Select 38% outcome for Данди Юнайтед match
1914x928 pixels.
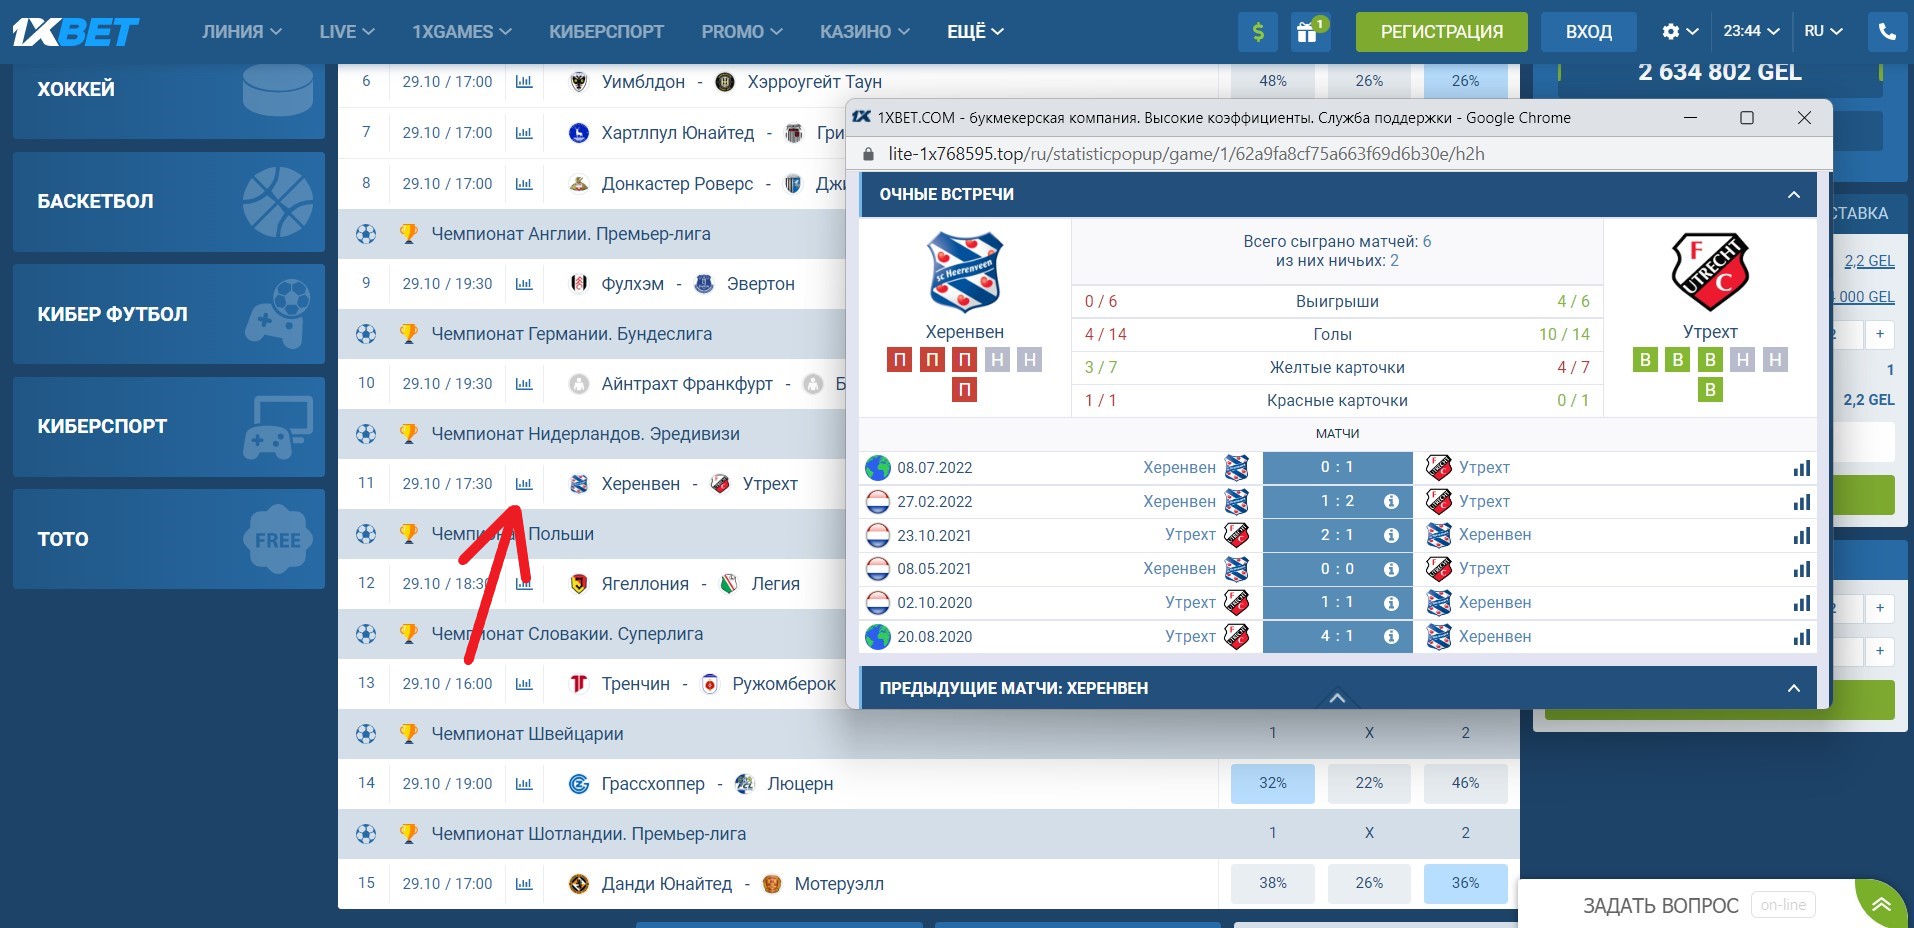tap(1273, 884)
